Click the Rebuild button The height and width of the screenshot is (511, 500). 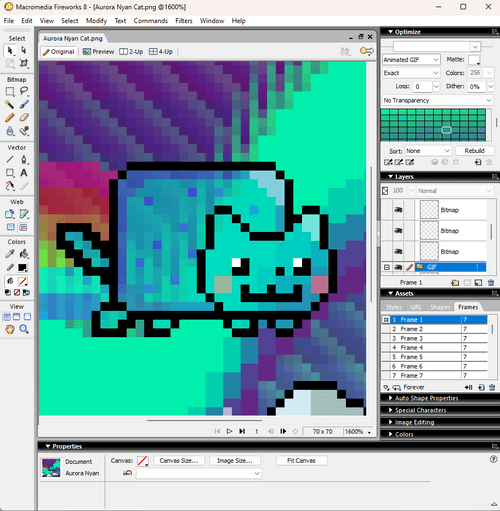pos(474,151)
